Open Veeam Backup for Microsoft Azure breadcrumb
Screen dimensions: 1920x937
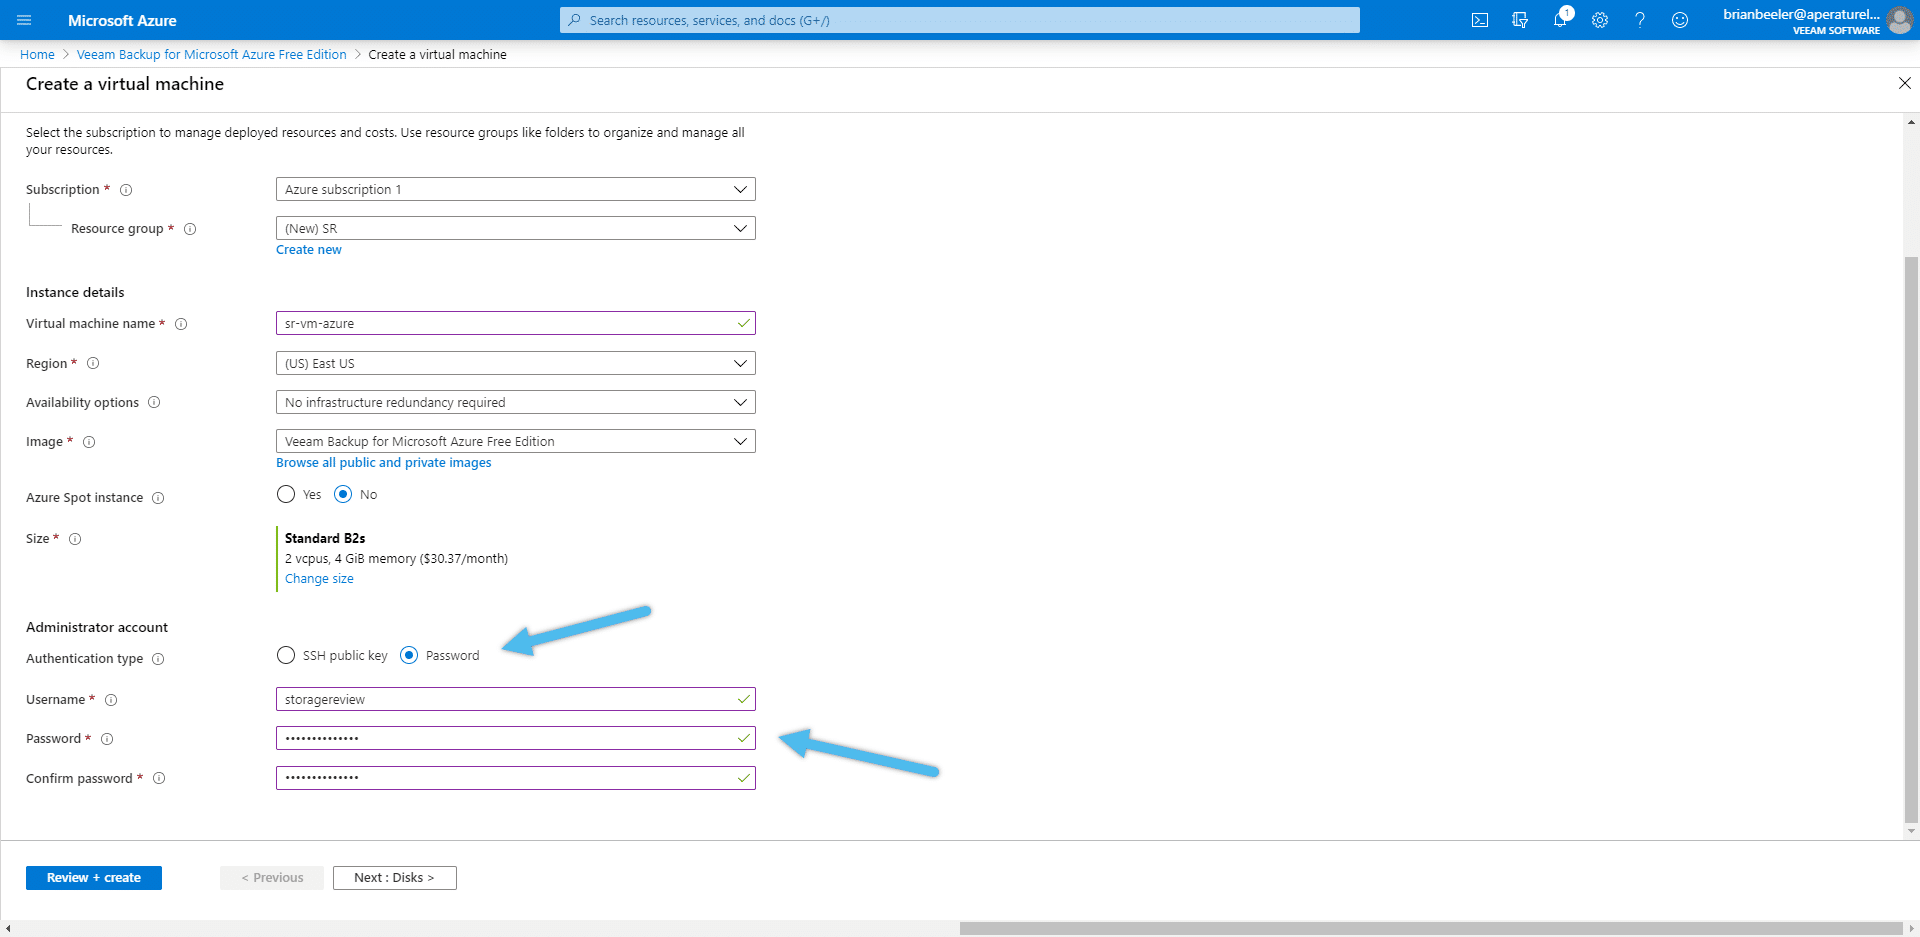coord(212,55)
